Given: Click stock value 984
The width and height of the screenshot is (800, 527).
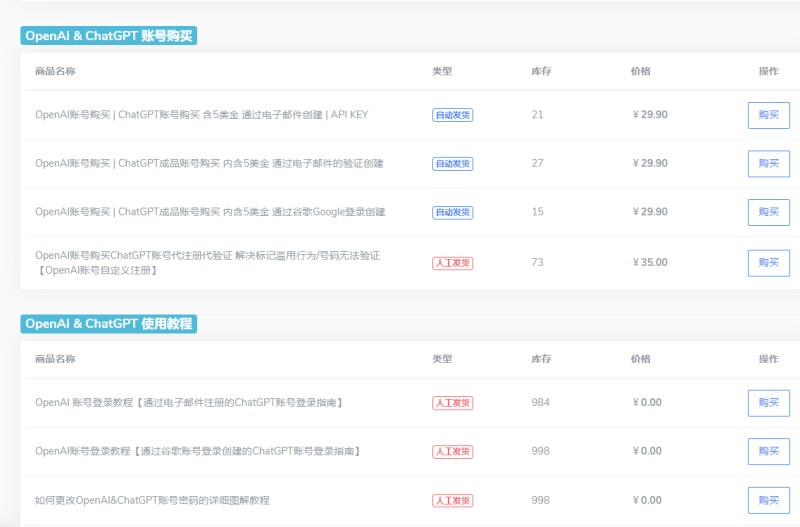Looking at the screenshot, I should coord(540,403).
